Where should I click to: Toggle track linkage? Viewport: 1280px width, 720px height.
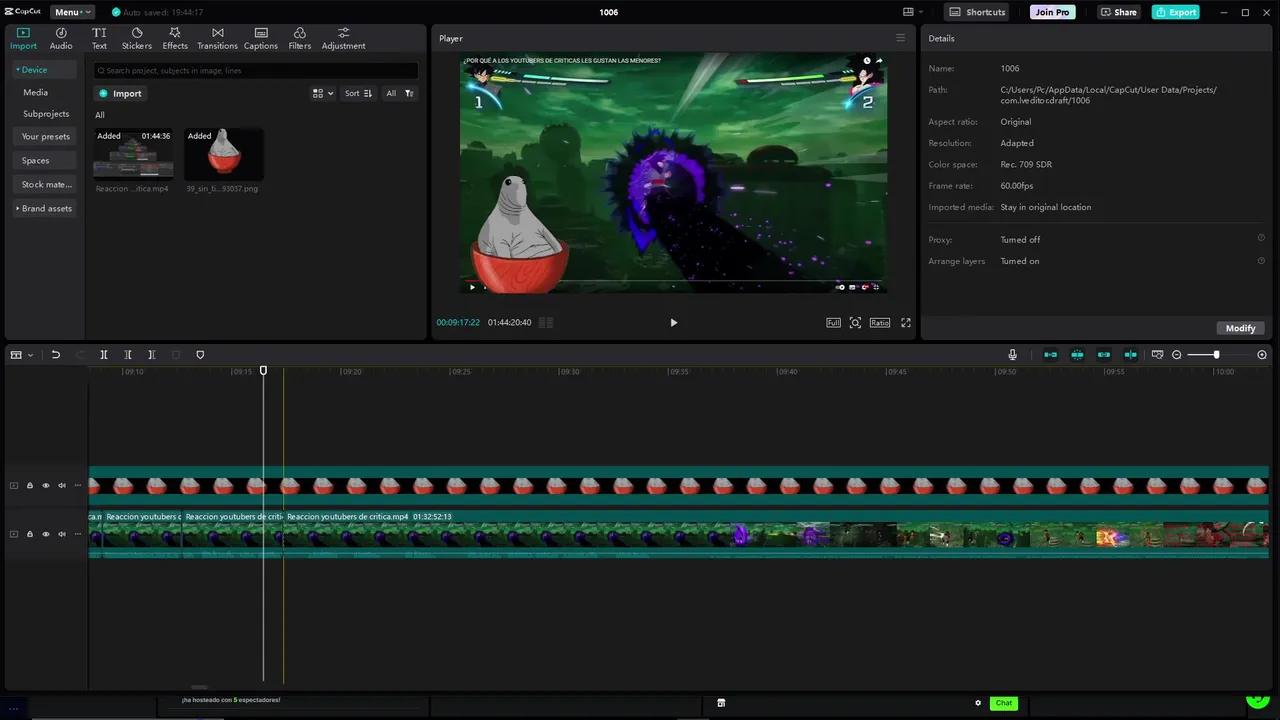pyautogui.click(x=1104, y=355)
